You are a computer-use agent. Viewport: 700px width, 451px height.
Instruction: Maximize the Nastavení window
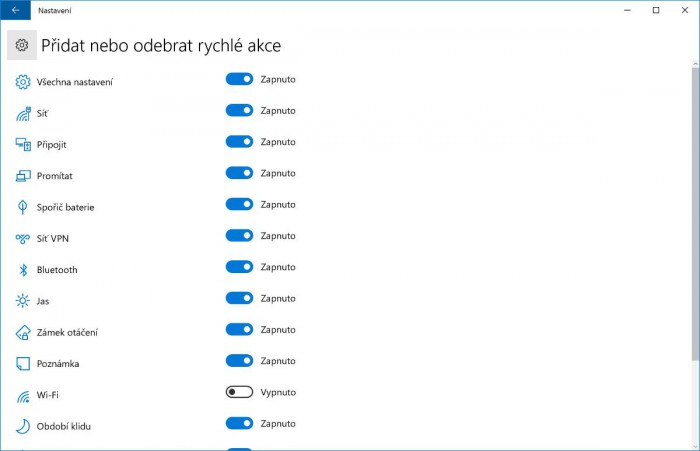click(x=656, y=10)
